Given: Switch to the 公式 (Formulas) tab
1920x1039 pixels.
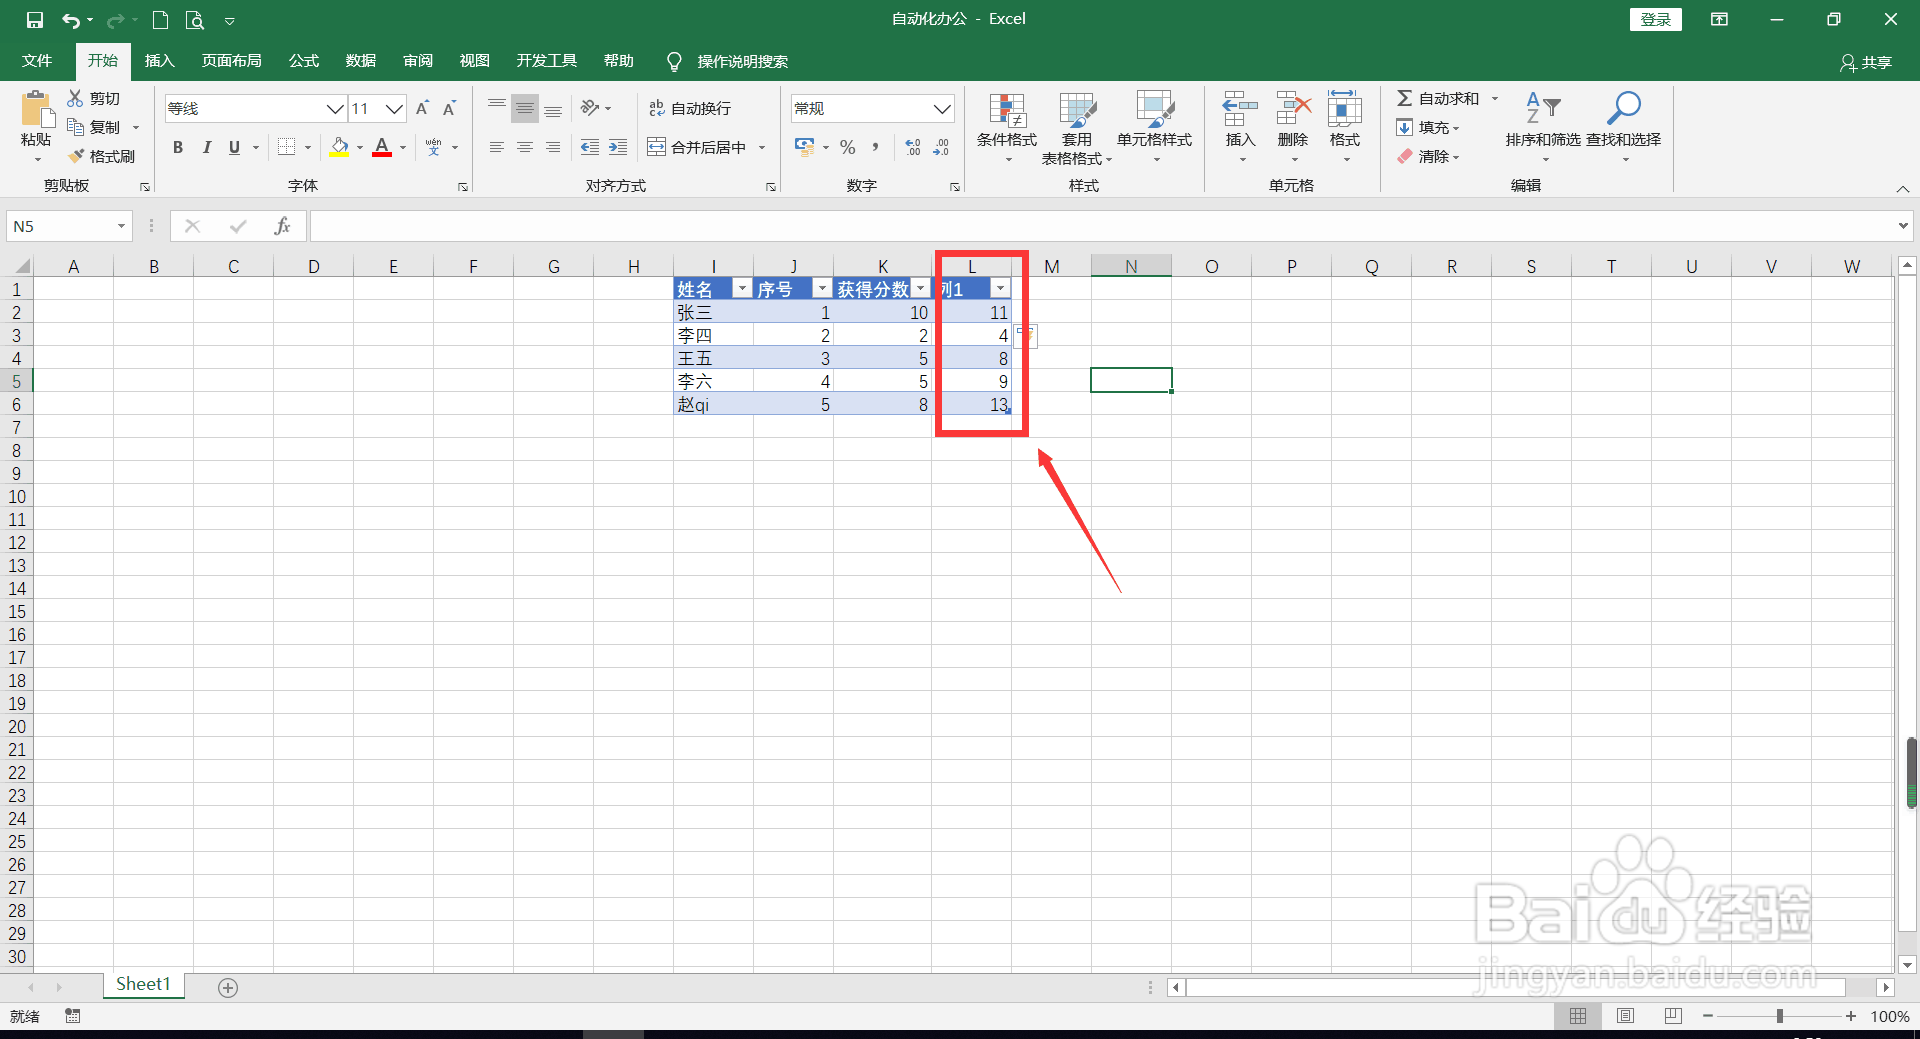Looking at the screenshot, I should [304, 61].
